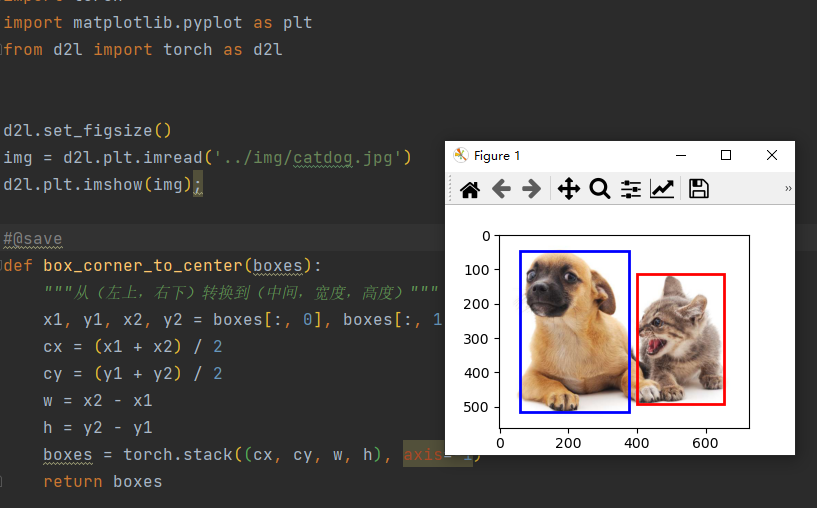Viewport: 817px width, 508px height.
Task: Click the fold marker at return boxes
Action: 2,481
